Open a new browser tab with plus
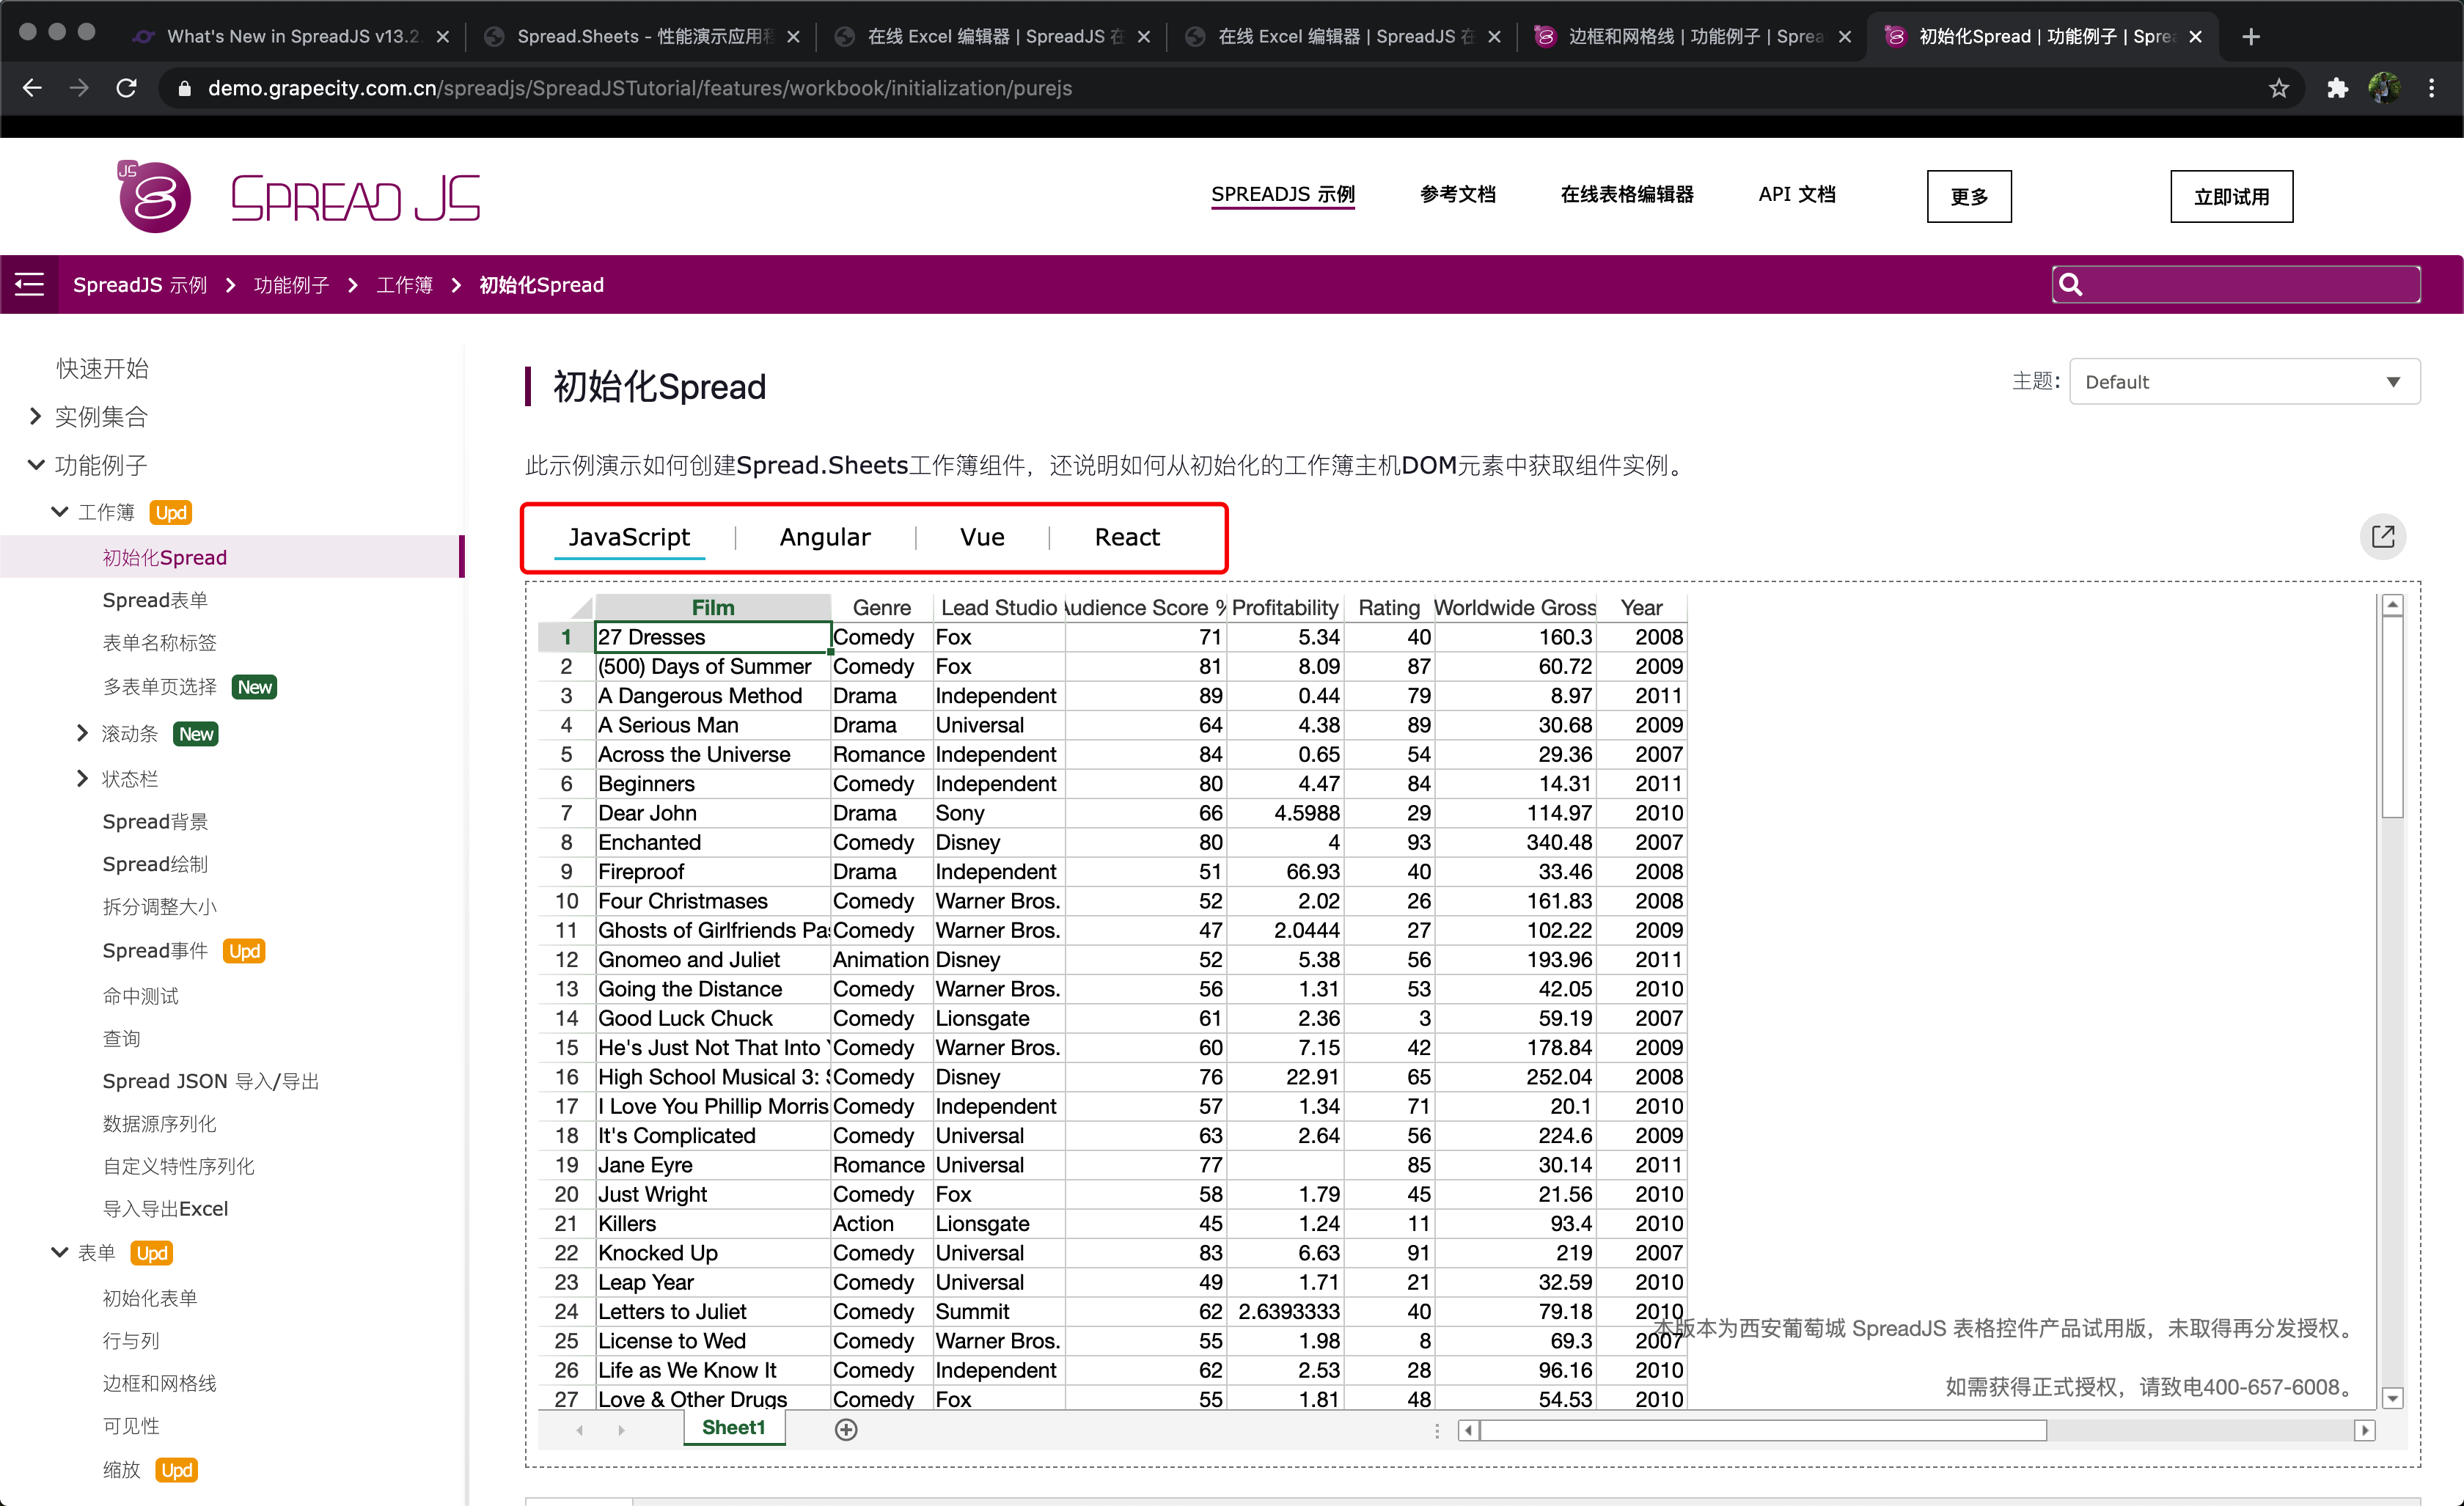The height and width of the screenshot is (1506, 2464). pyautogui.click(x=2251, y=36)
